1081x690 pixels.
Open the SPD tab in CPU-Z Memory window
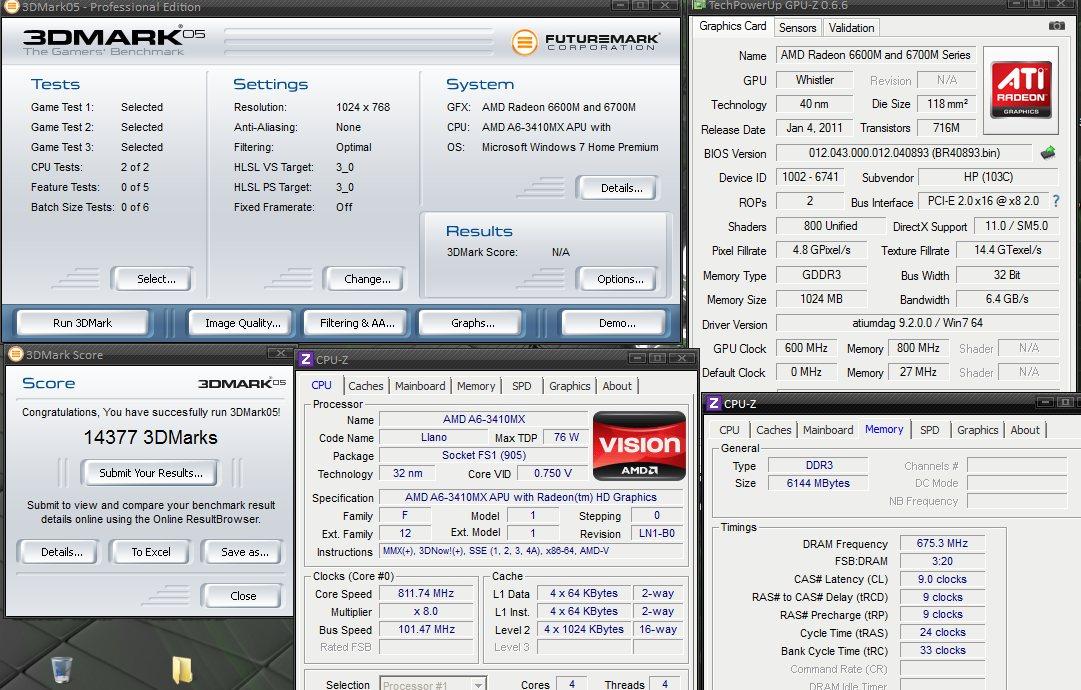[929, 429]
